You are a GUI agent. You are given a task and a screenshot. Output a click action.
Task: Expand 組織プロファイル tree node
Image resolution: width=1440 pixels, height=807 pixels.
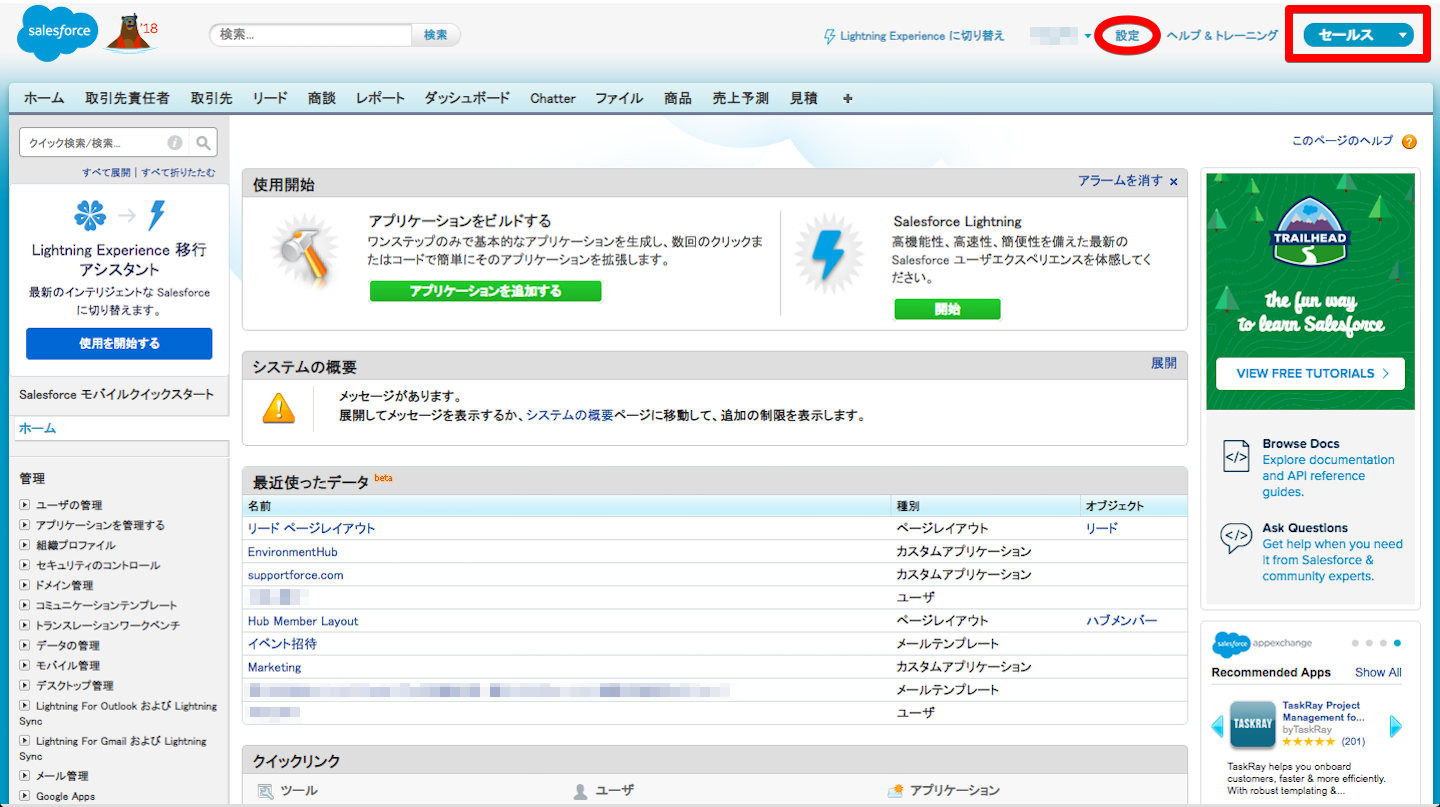tap(25, 545)
